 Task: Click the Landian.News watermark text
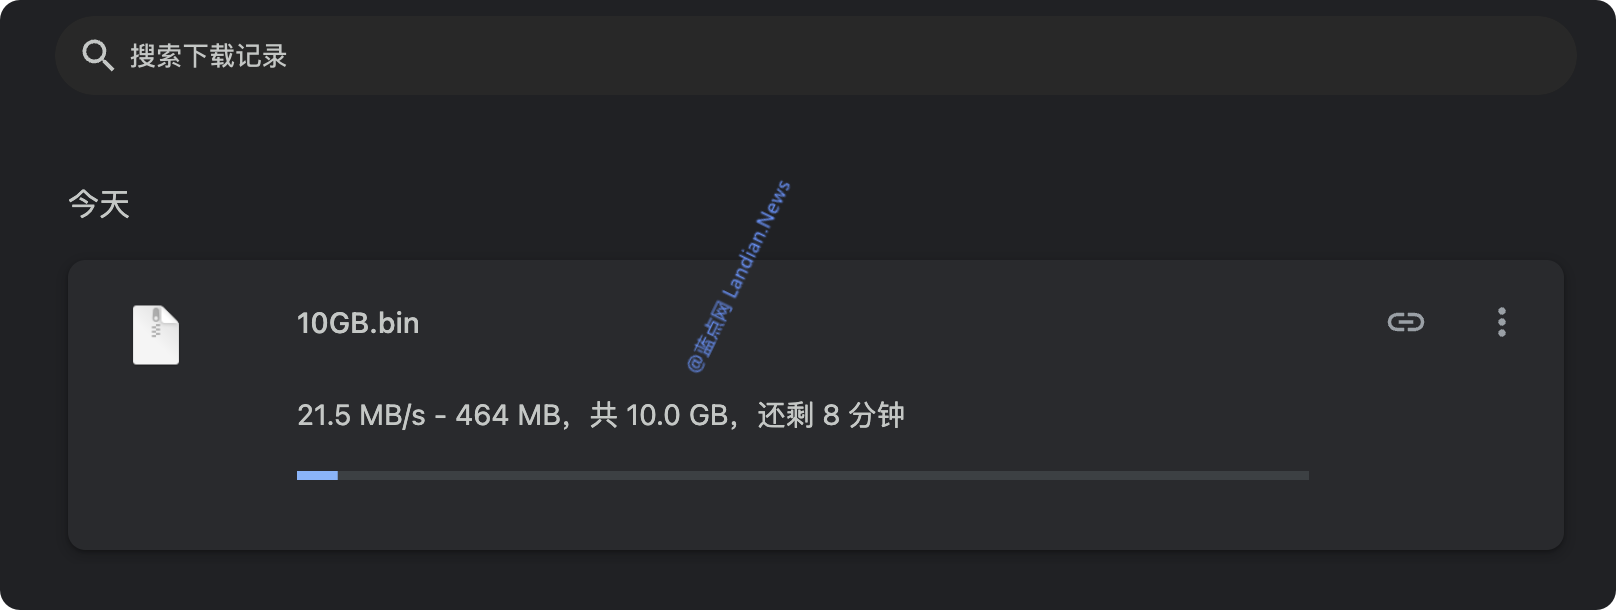(756, 240)
